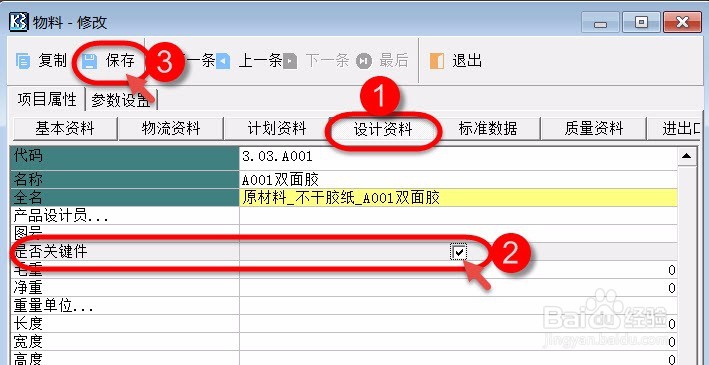Select the 净重 row label
The image size is (709, 365).
coord(125,288)
